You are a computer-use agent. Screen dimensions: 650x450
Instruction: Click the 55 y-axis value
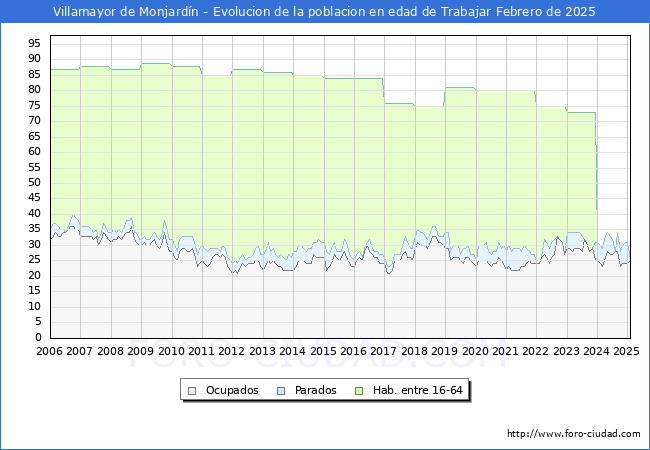(34, 167)
